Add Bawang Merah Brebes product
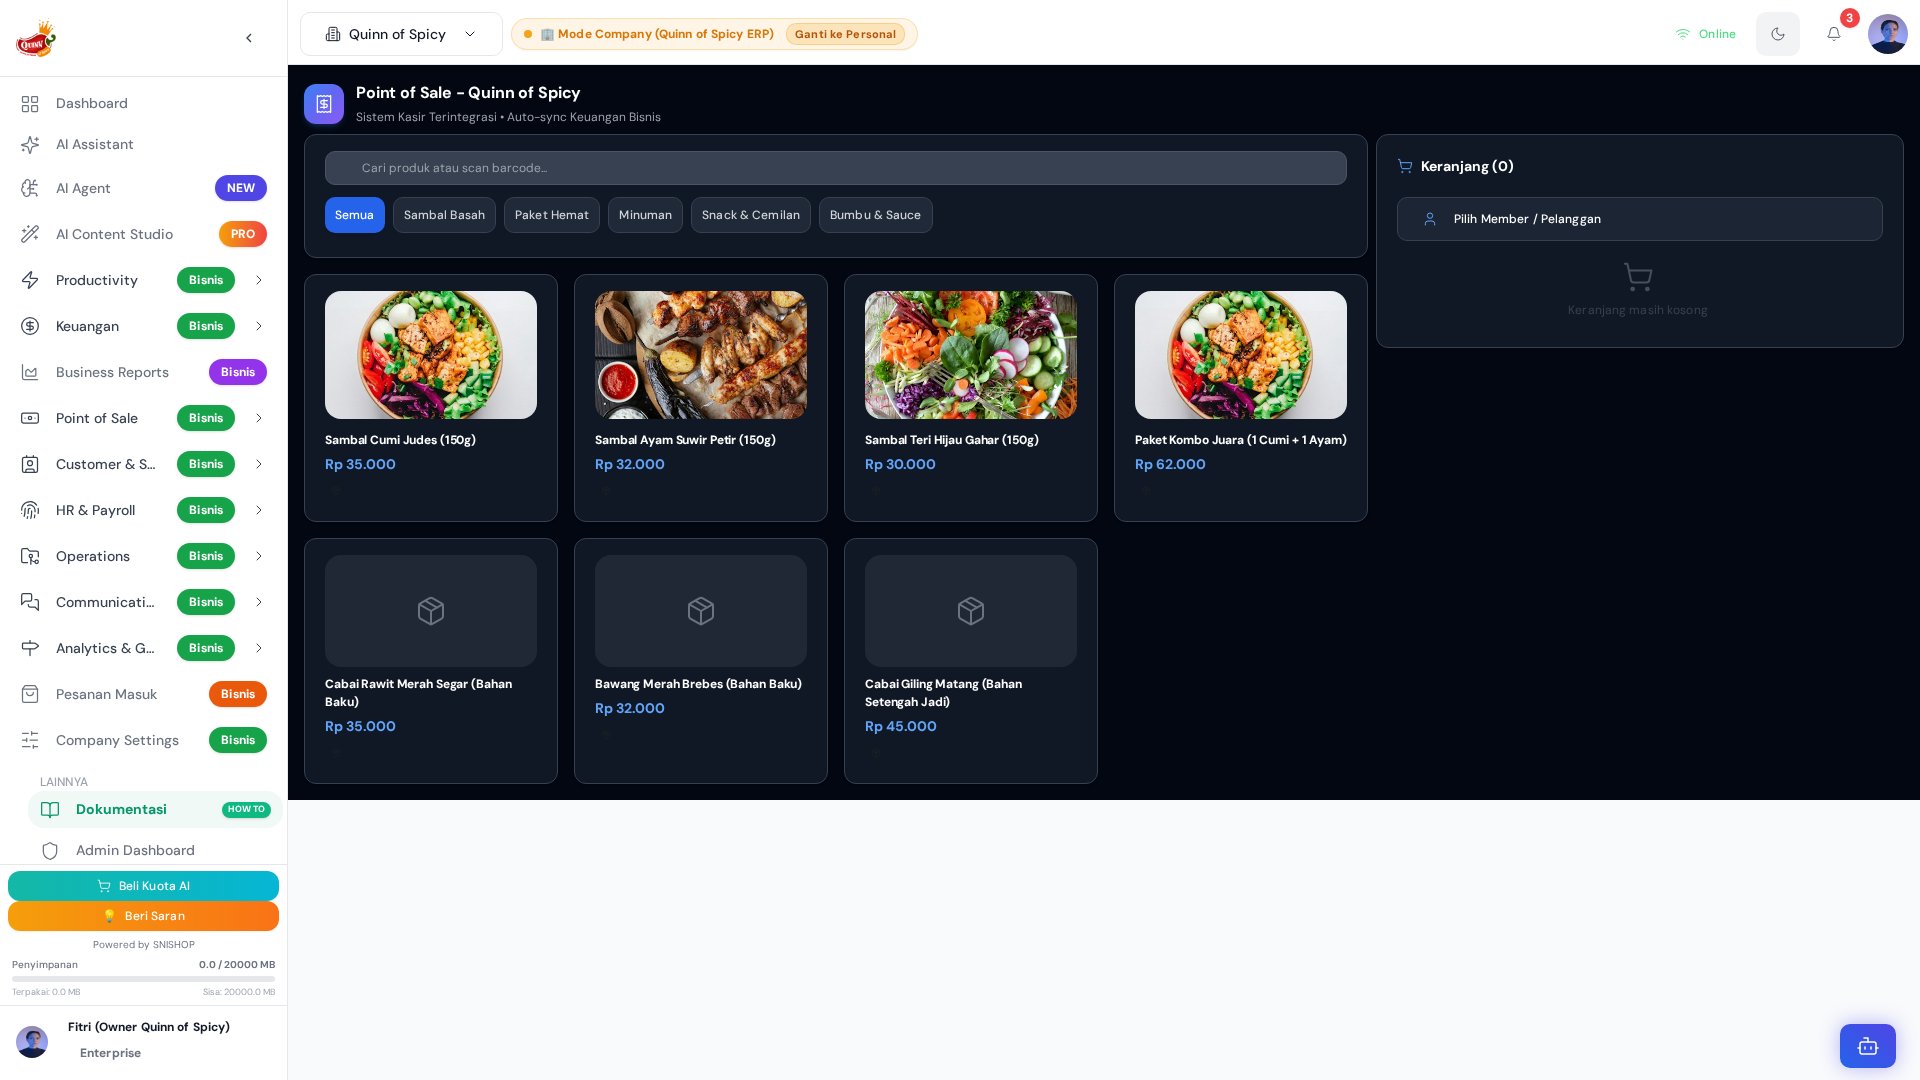This screenshot has height=1080, width=1920. [x=701, y=661]
